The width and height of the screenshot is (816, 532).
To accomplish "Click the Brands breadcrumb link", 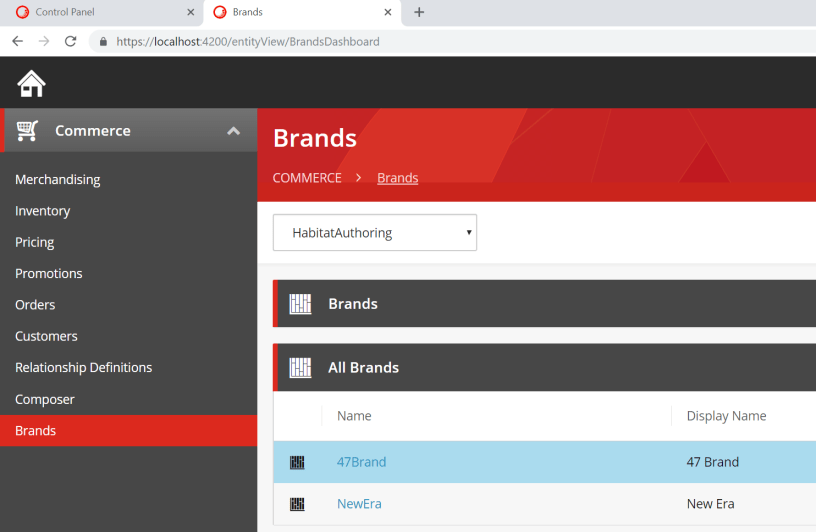I will [397, 178].
